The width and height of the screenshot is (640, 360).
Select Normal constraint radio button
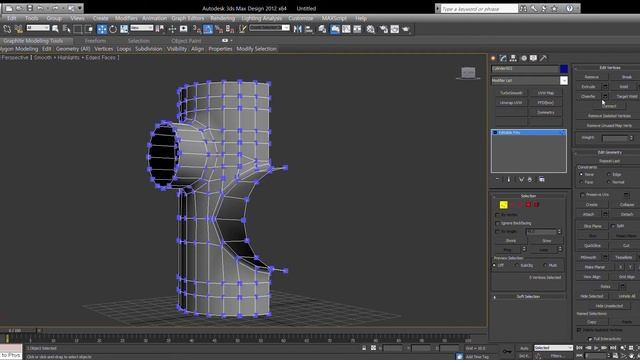pyautogui.click(x=609, y=182)
